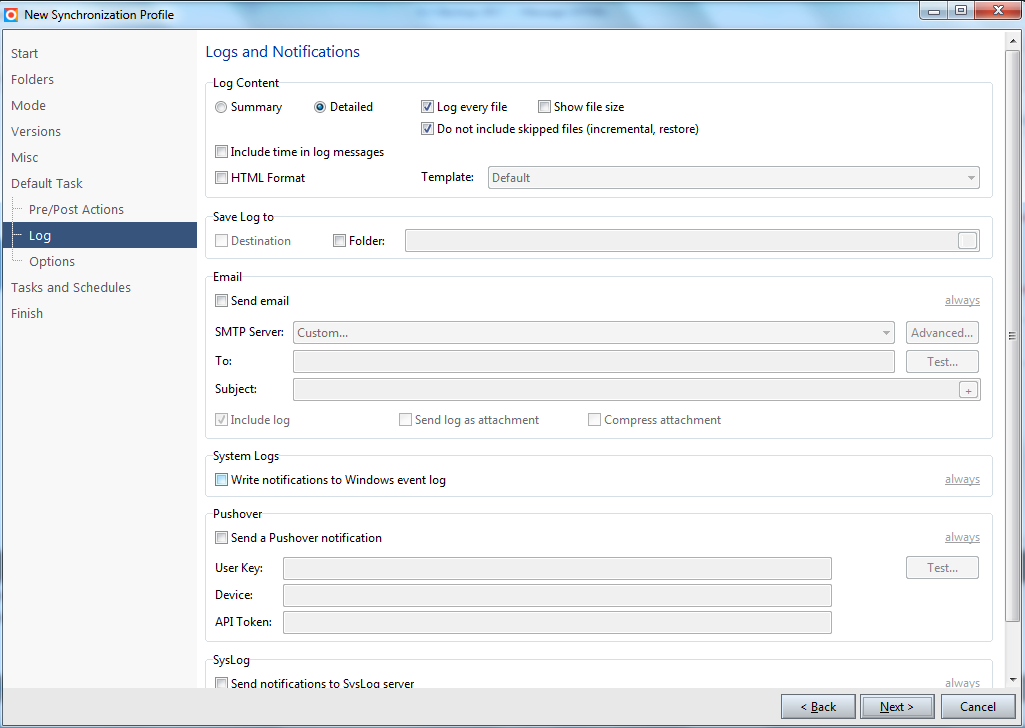The height and width of the screenshot is (728, 1025).
Task: Click the always link for System Logs
Action: point(962,479)
